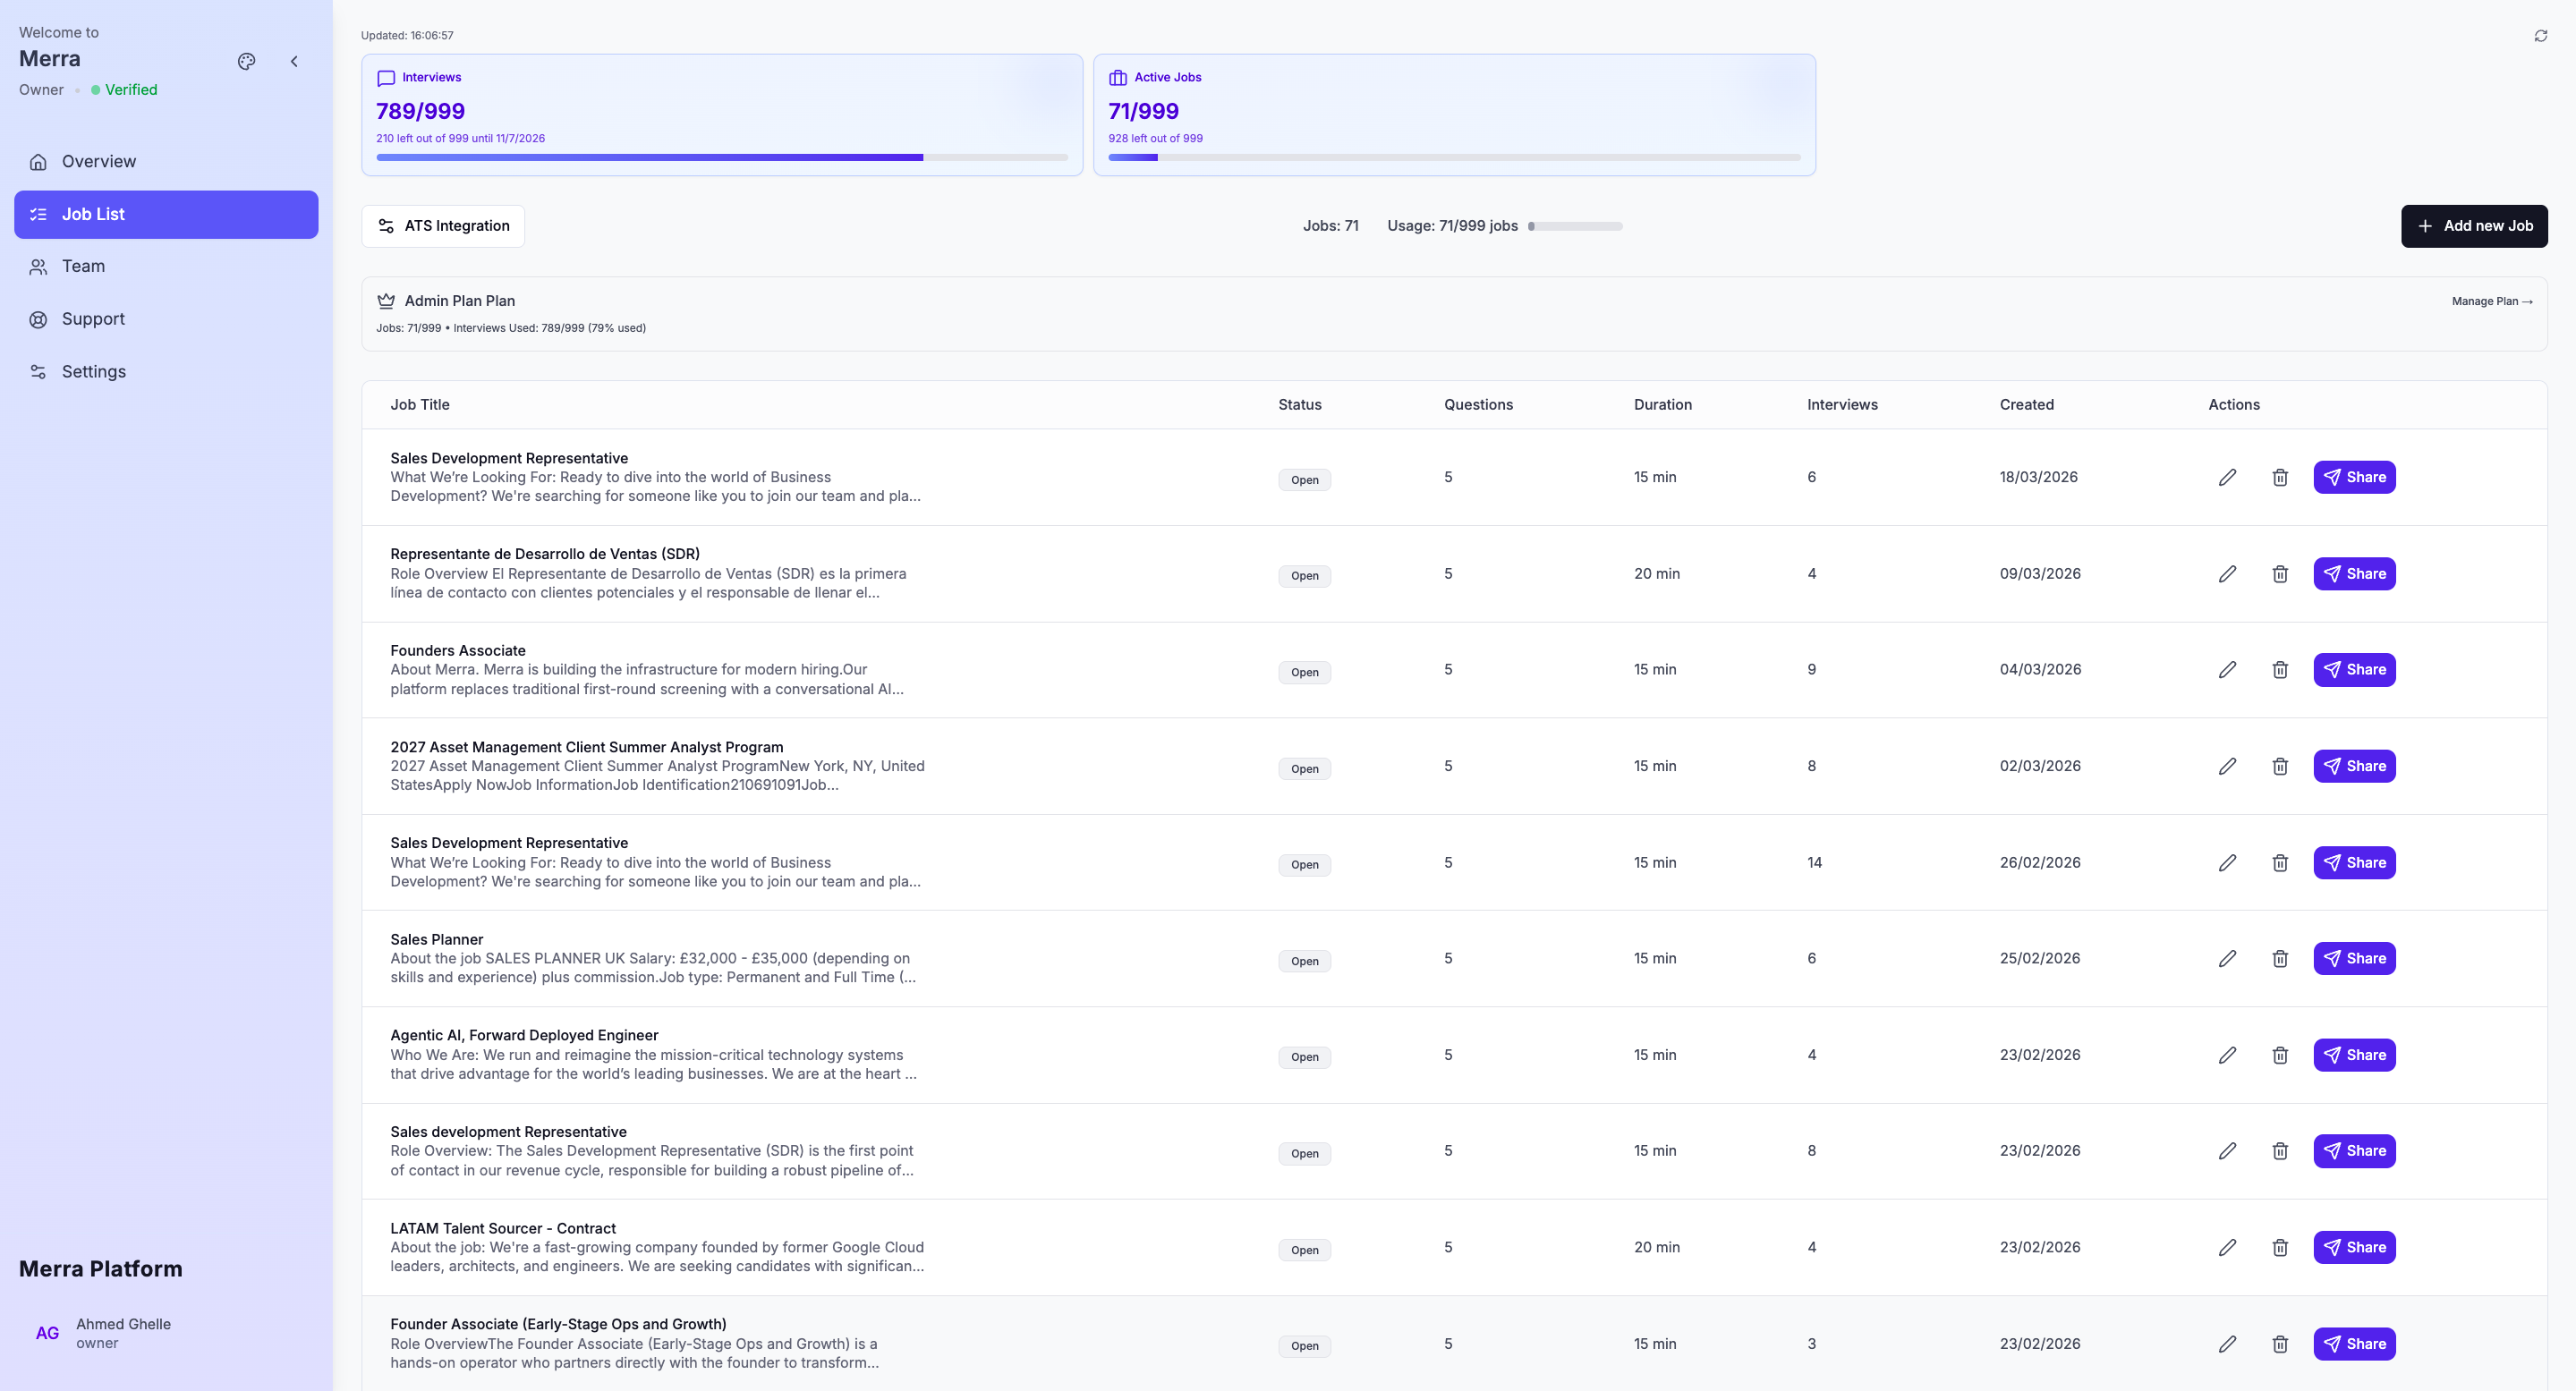Follow the Manage Plan link
The image size is (2576, 1391).
tap(2491, 301)
